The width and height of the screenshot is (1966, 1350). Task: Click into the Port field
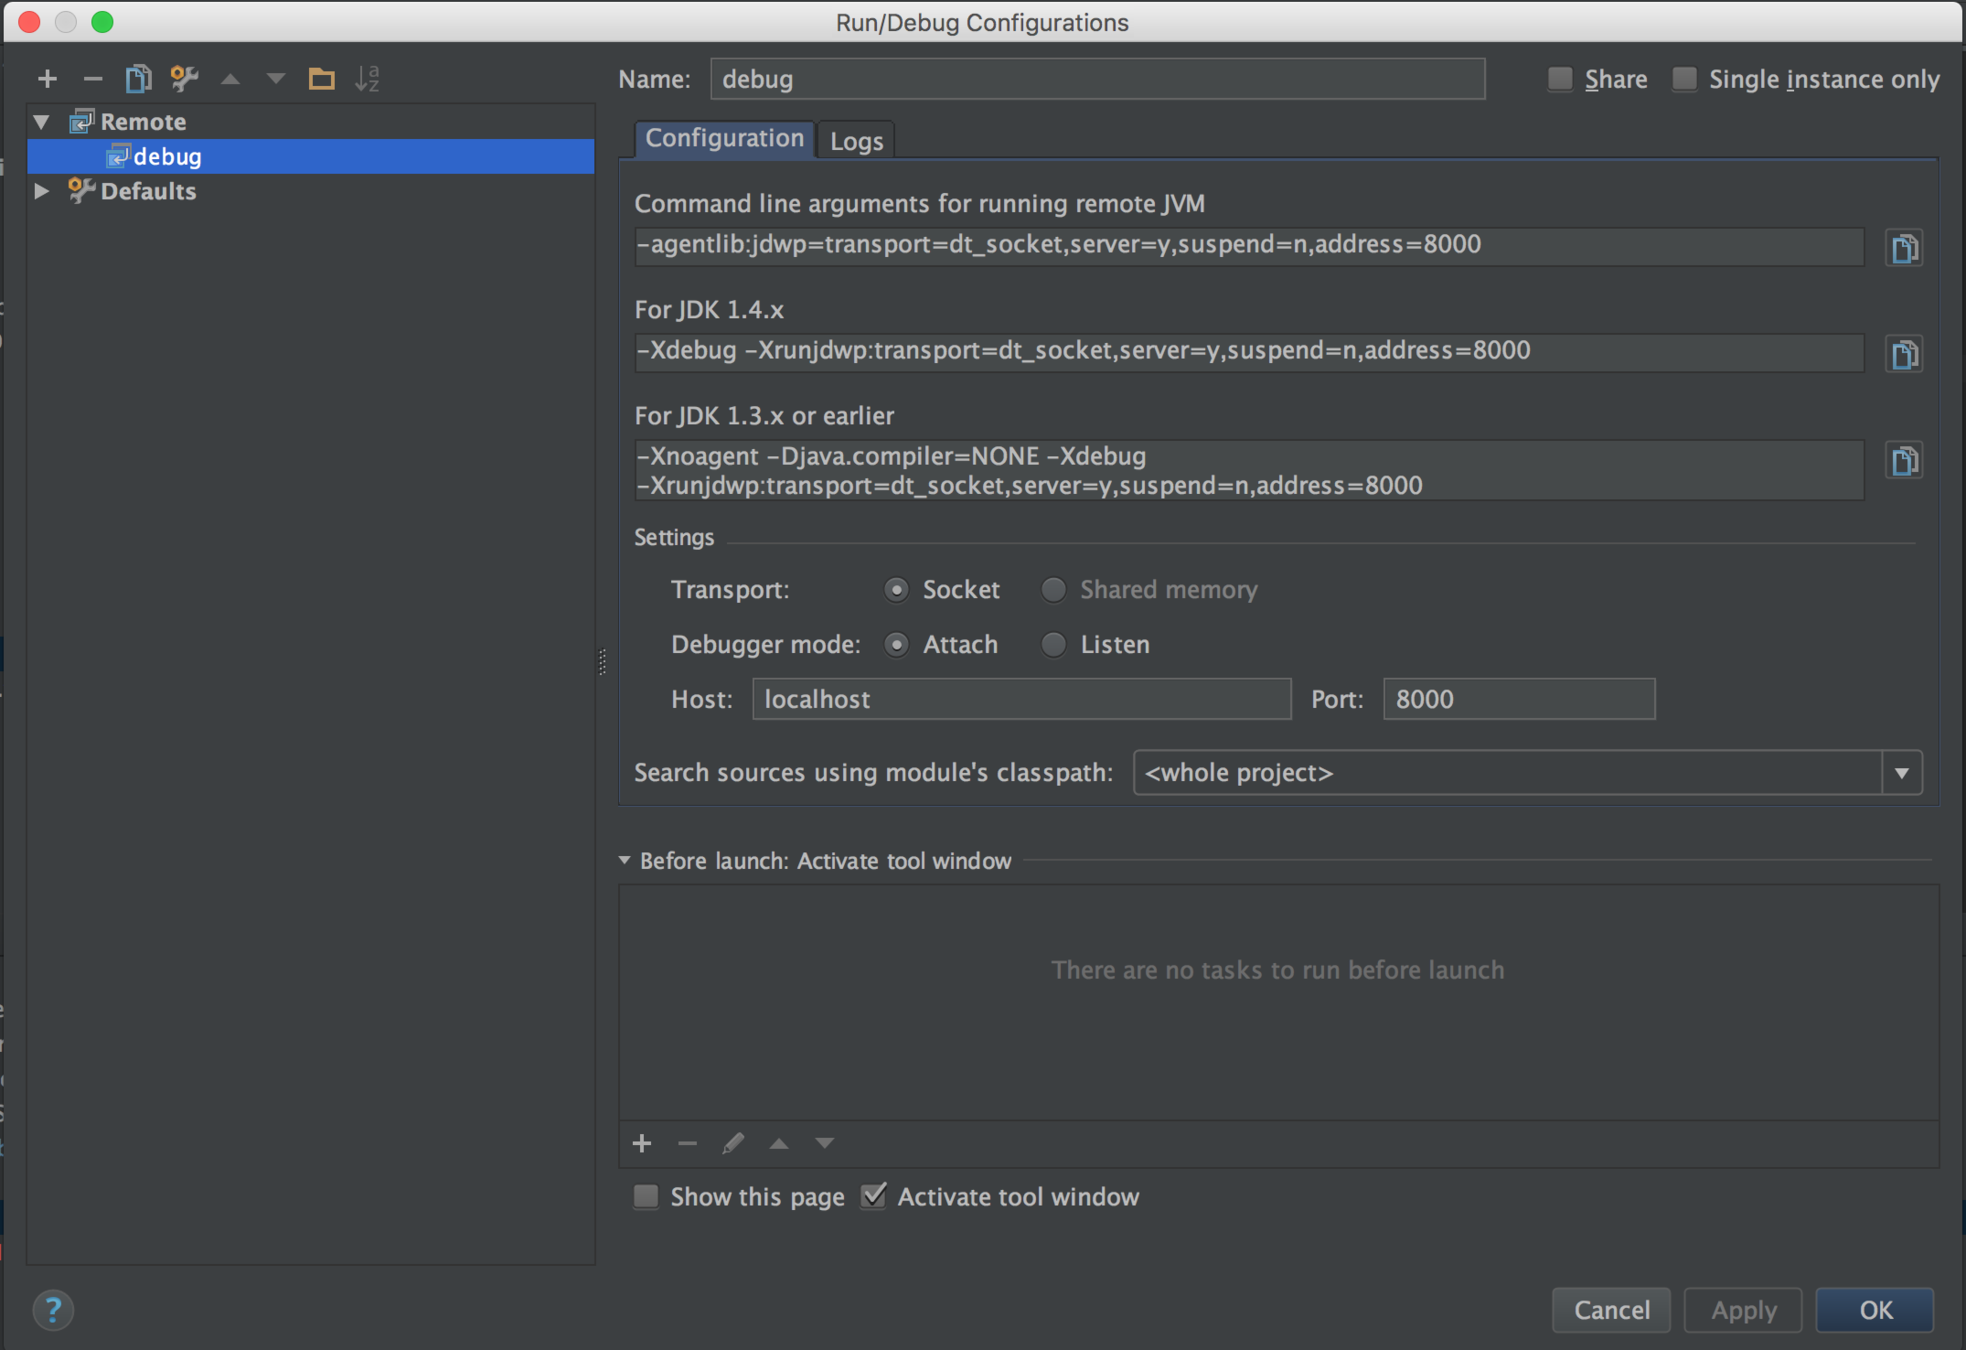click(x=1518, y=699)
